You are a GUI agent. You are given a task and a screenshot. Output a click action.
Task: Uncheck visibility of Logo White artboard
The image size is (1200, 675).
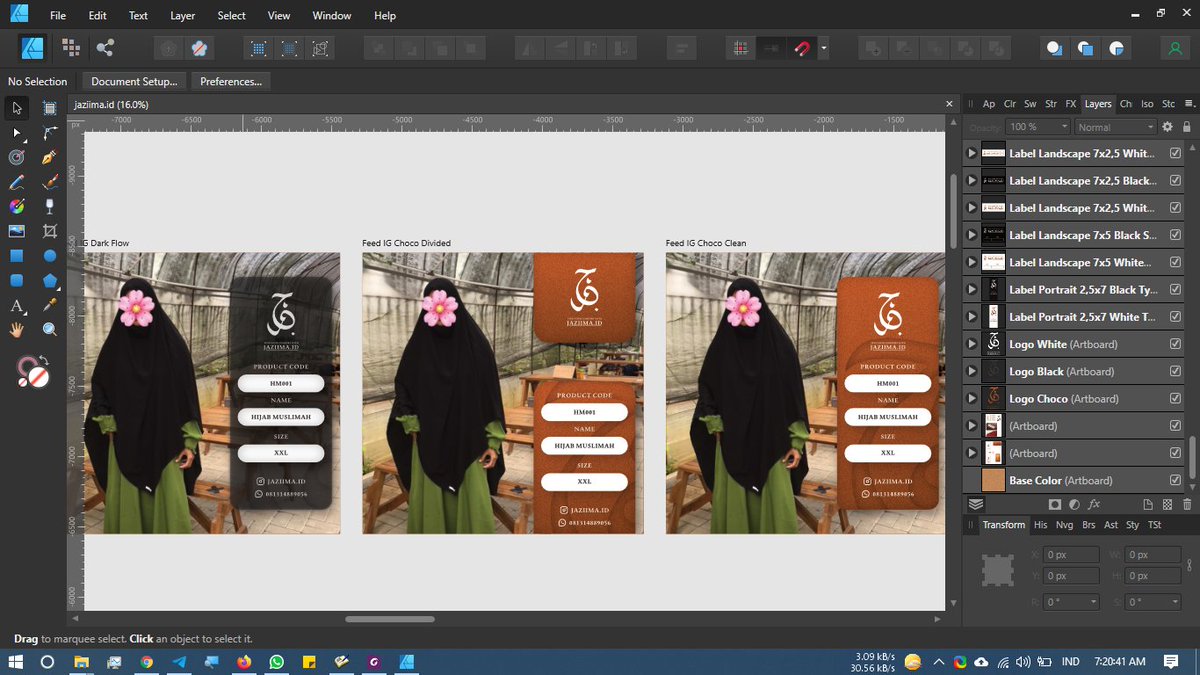[1175, 344]
